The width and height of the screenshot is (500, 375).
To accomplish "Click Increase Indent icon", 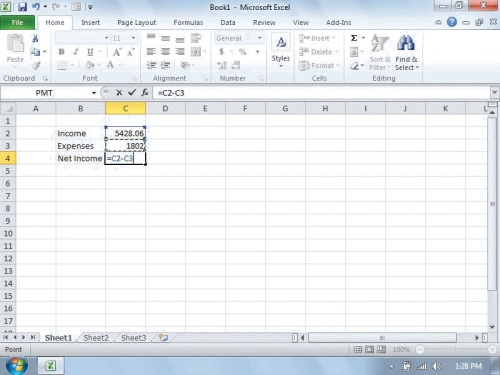I will coord(165,65).
